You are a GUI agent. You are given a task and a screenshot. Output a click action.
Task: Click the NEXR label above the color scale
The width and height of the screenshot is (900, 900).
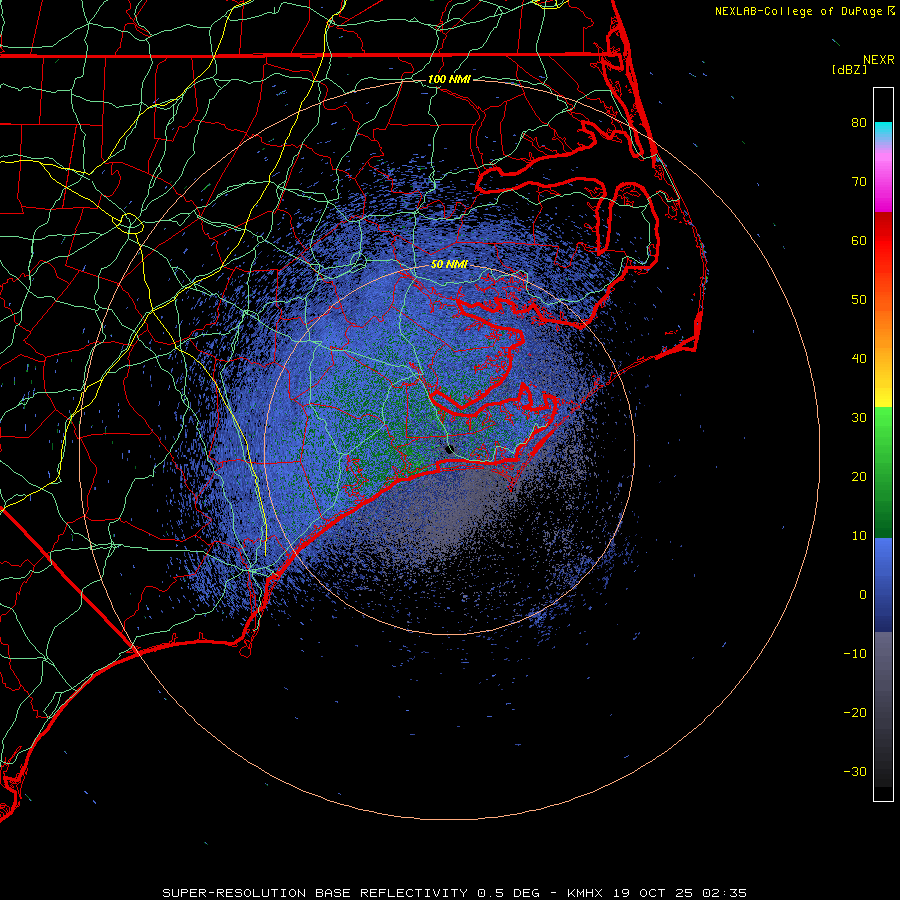click(879, 60)
